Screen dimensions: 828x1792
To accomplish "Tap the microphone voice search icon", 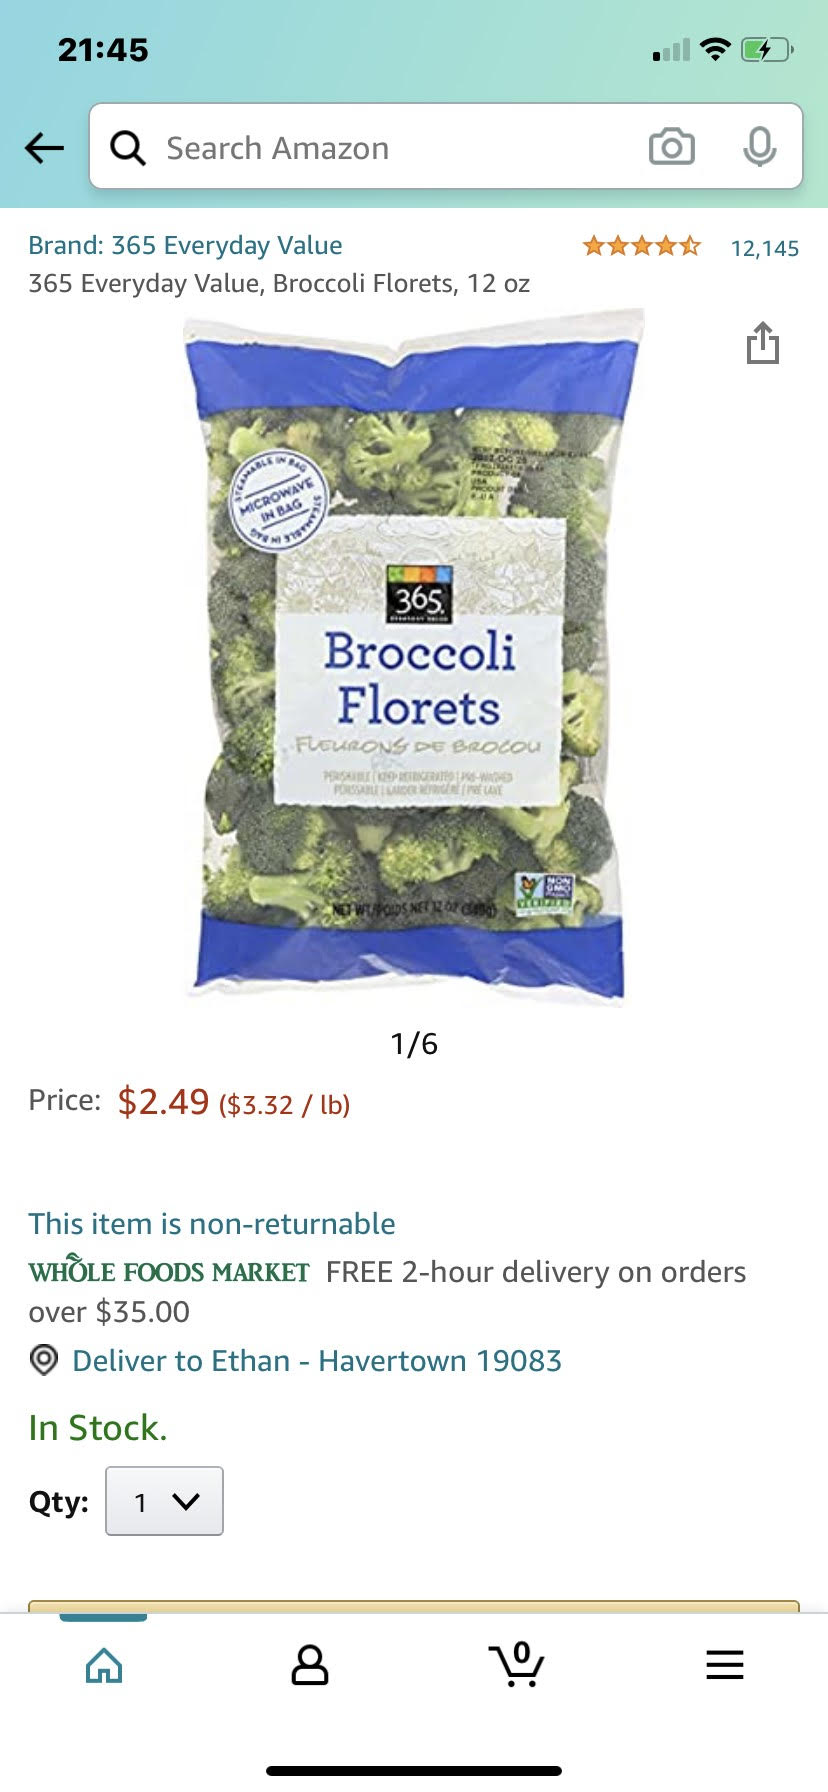I will pos(760,147).
